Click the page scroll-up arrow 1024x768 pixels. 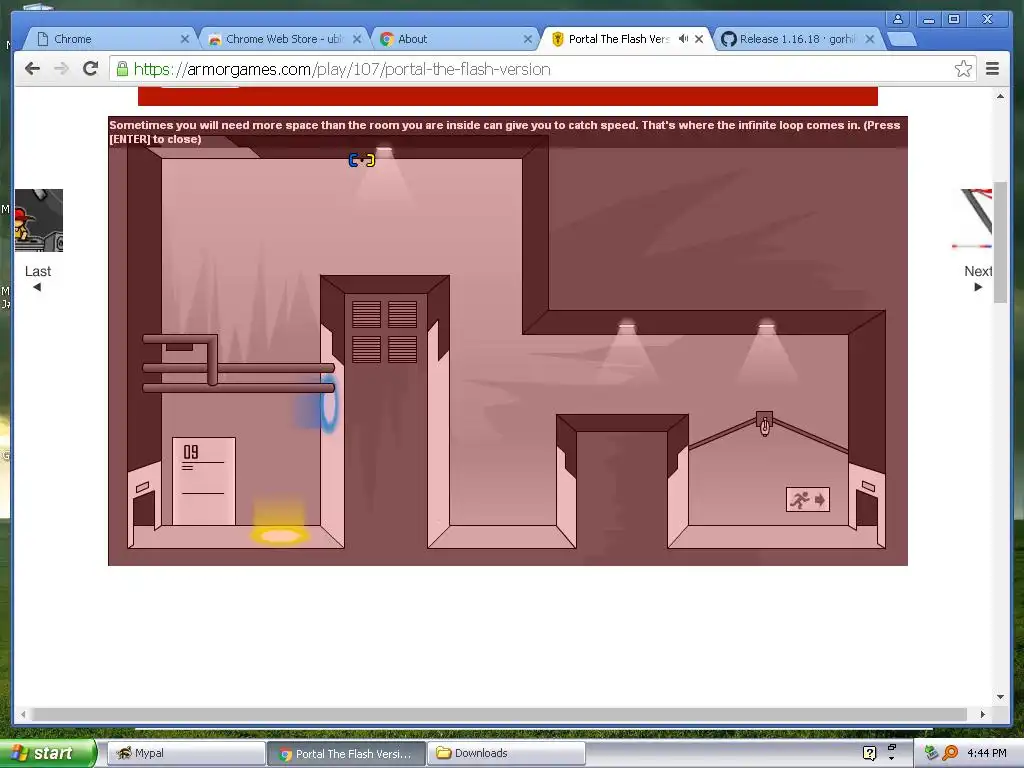1000,96
